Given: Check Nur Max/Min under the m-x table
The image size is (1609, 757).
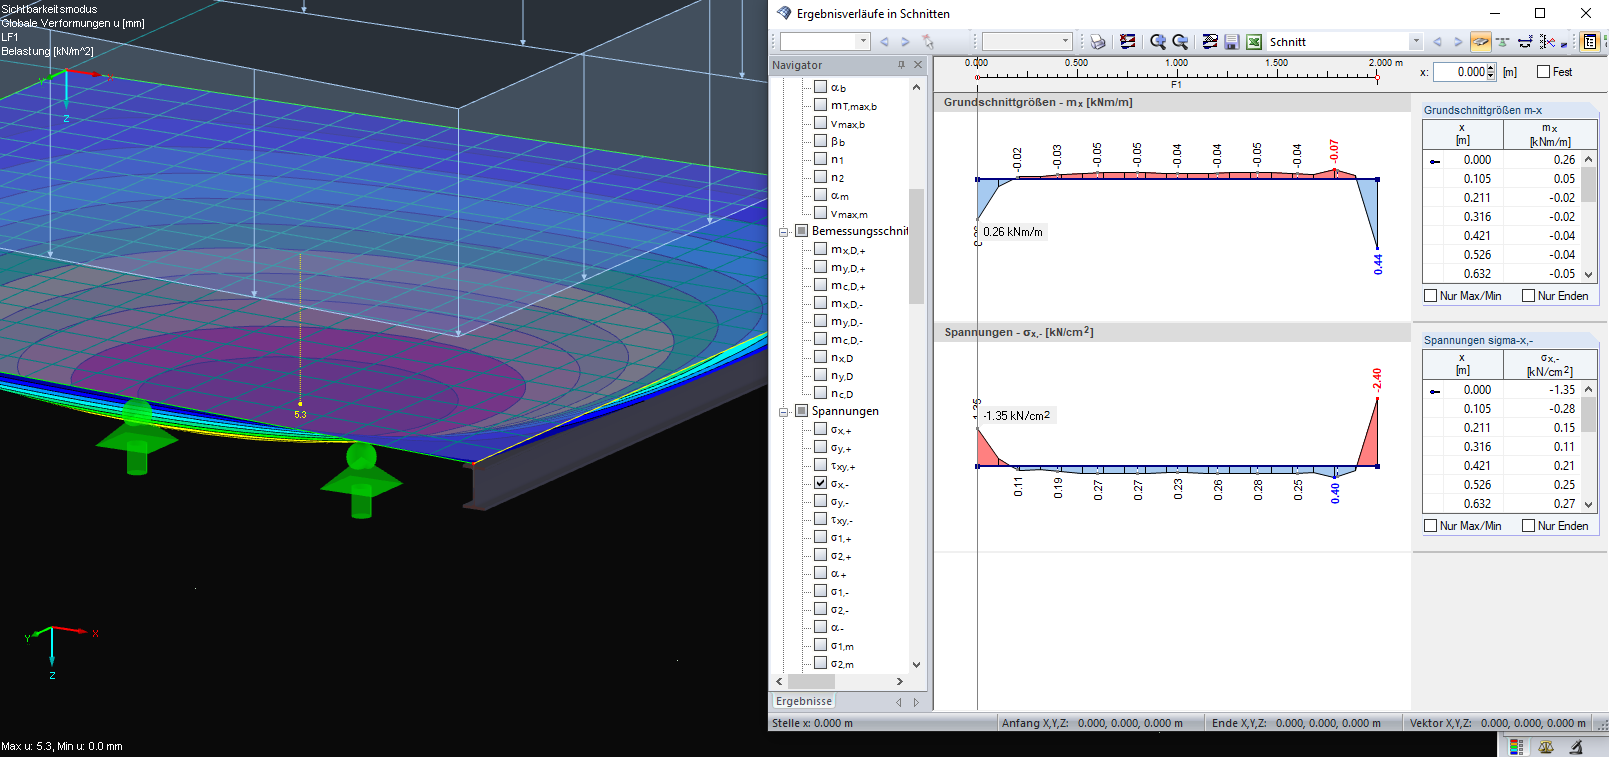Looking at the screenshot, I should point(1431,296).
